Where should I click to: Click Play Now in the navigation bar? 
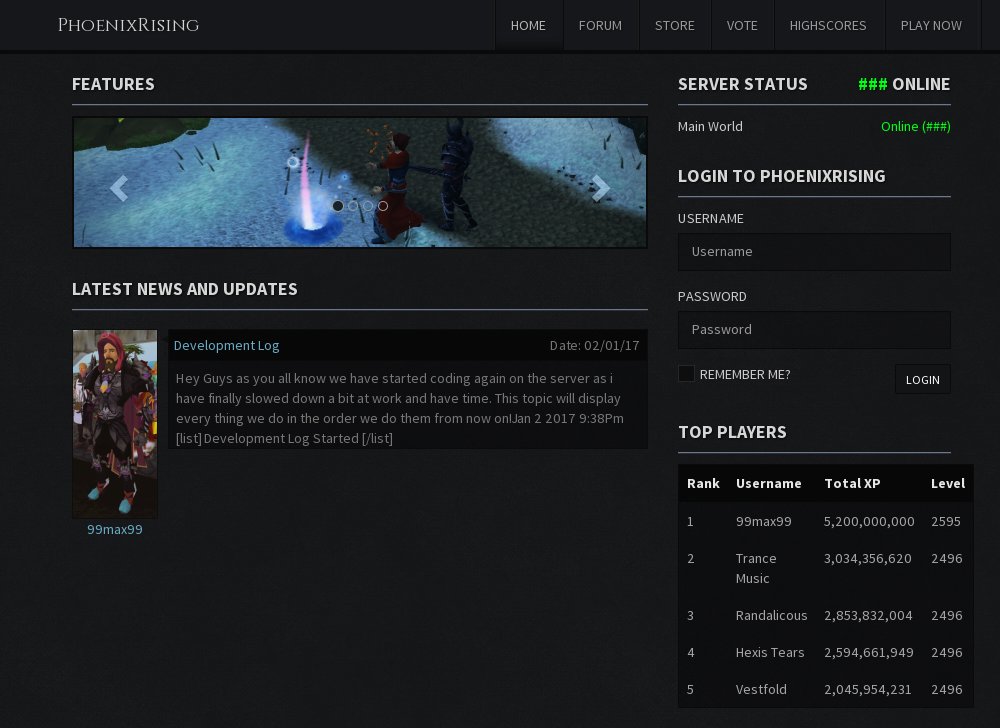coord(931,26)
